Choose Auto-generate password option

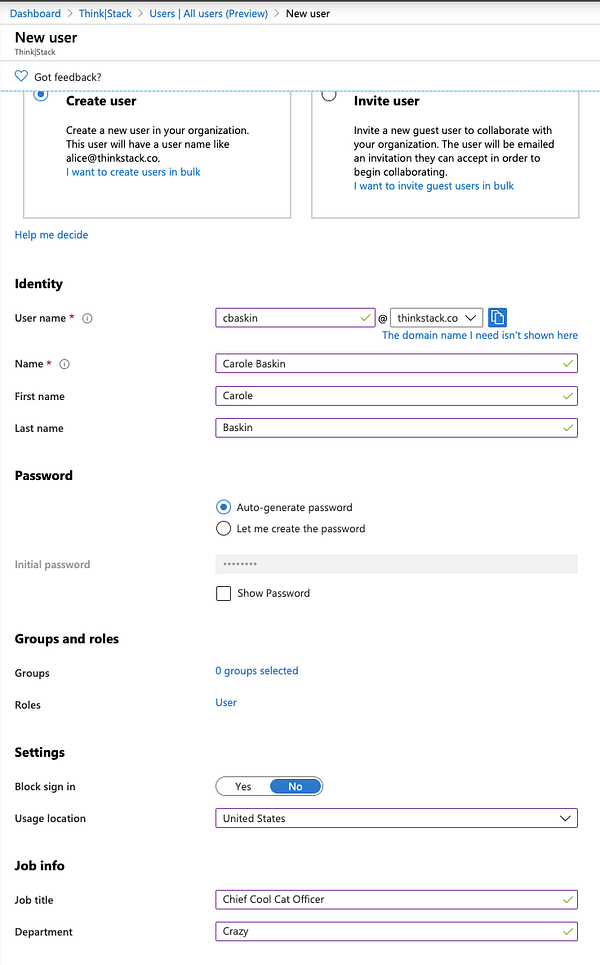[x=224, y=507]
